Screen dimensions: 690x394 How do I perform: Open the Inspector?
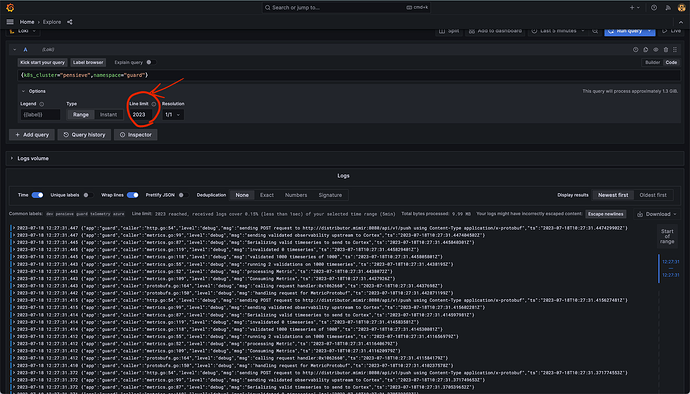[136, 135]
